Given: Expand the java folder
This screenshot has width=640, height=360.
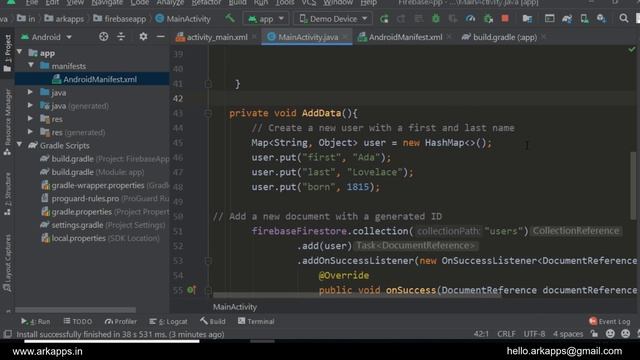Looking at the screenshot, I should point(30,92).
